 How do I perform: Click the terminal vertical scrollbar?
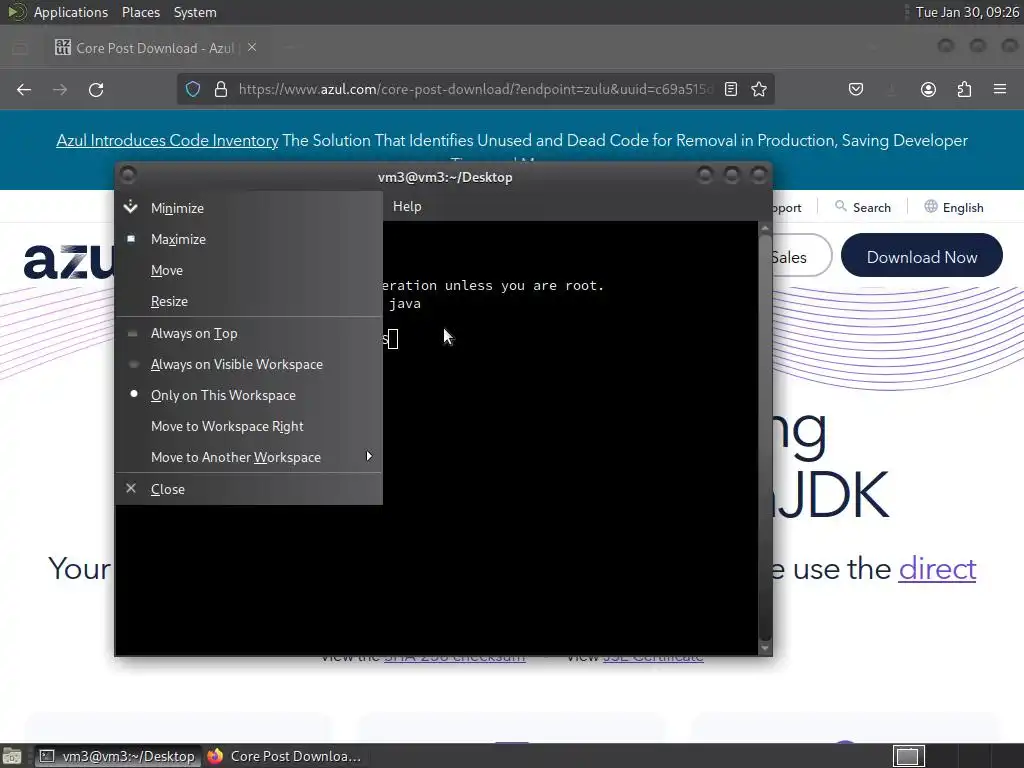(x=765, y=436)
